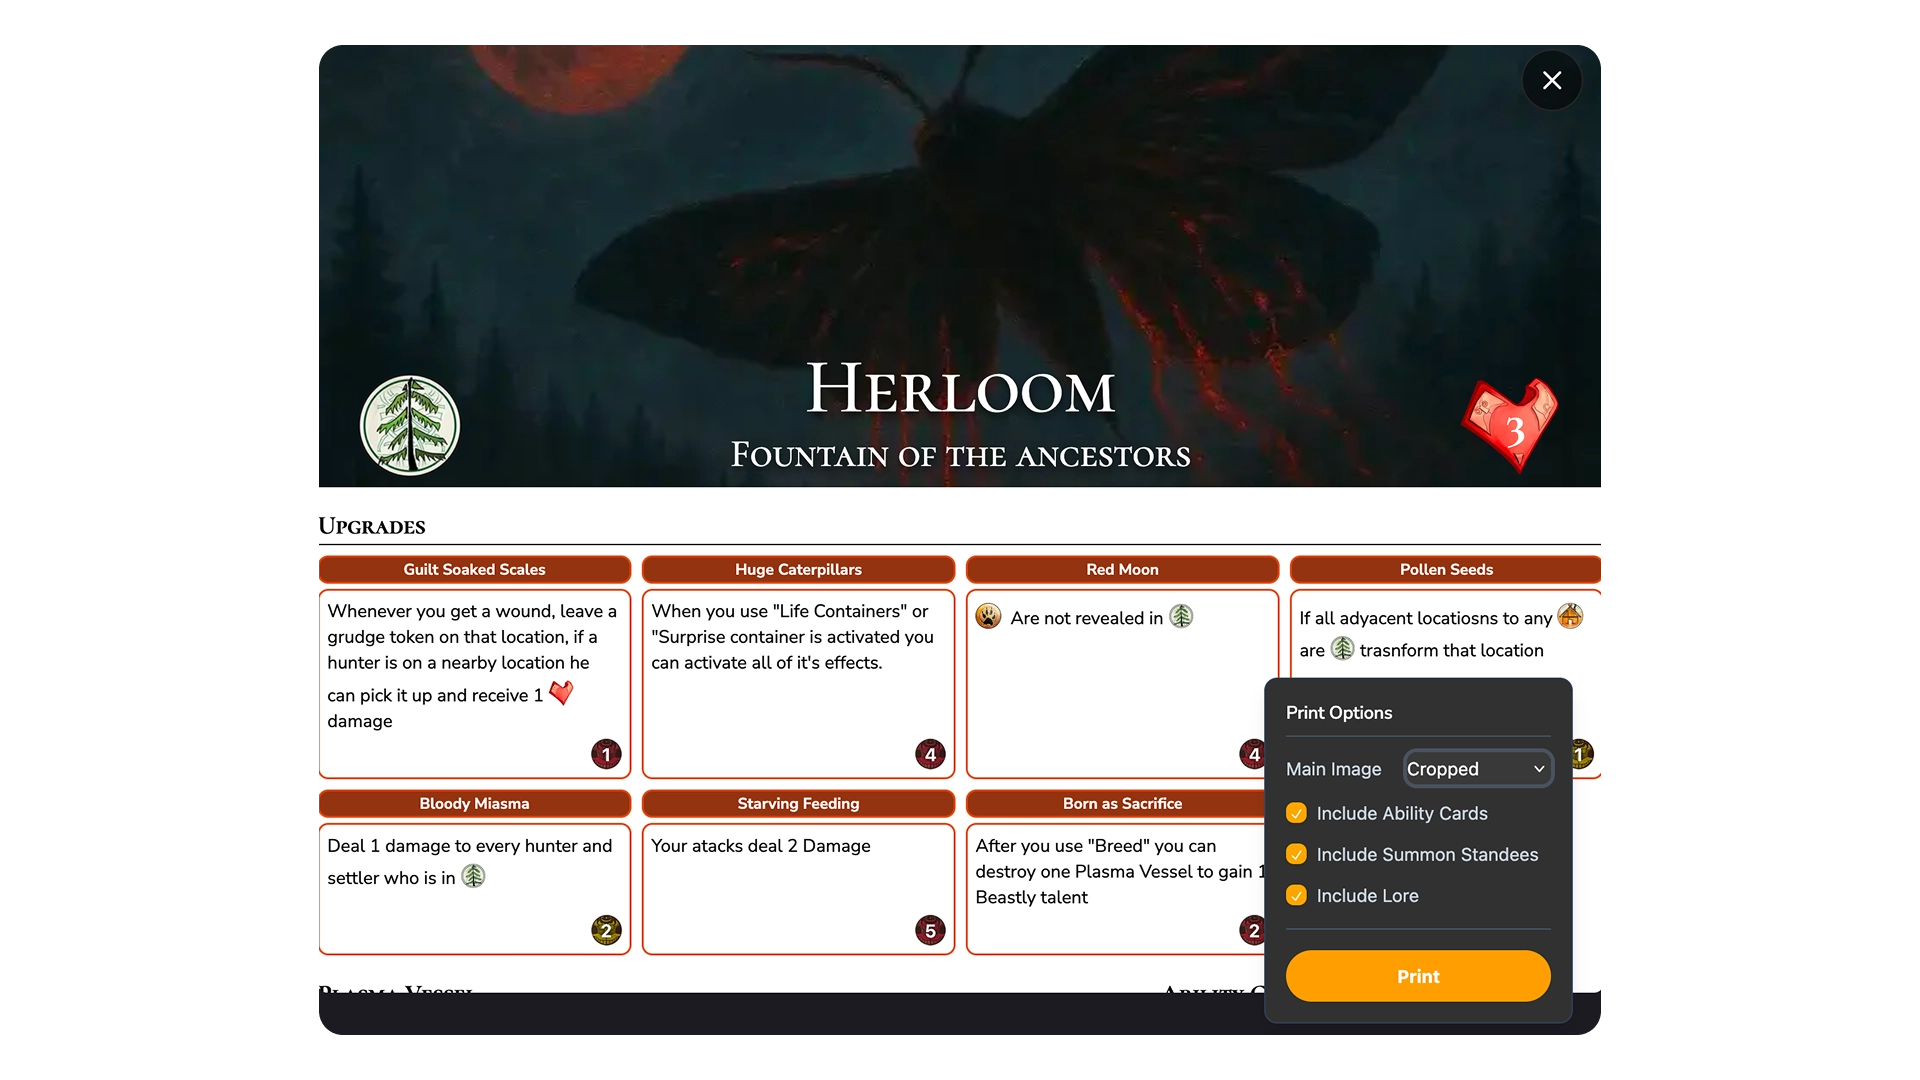Image resolution: width=1920 pixels, height=1080 pixels.
Task: Uncheck Include Ability Cards
Action: (x=1297, y=813)
